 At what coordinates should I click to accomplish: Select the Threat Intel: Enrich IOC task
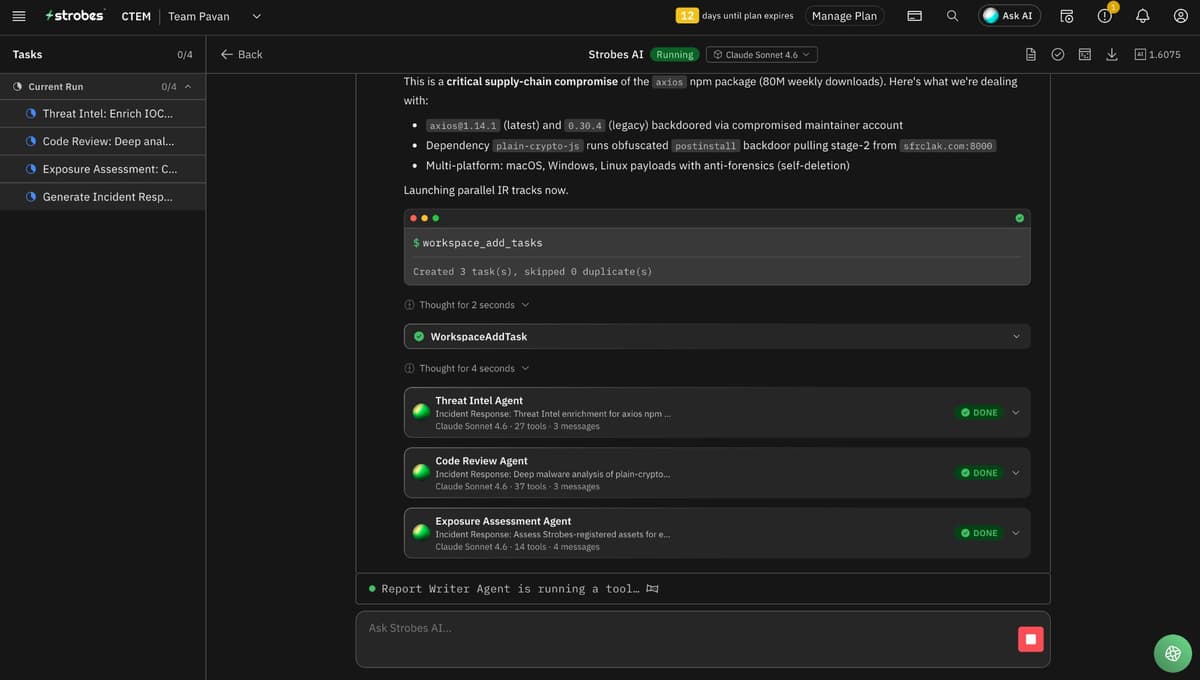103,113
